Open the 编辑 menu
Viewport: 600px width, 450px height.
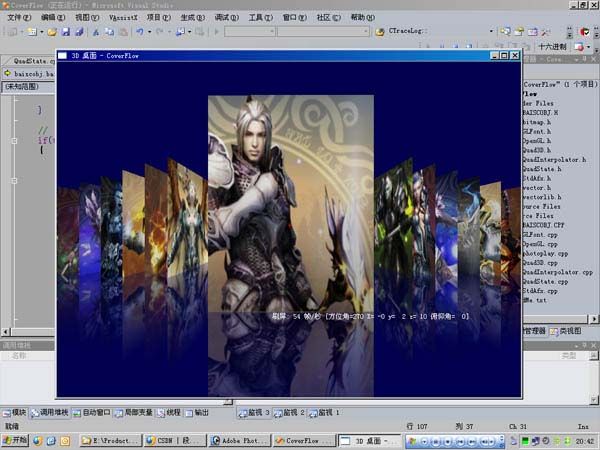(x=53, y=17)
